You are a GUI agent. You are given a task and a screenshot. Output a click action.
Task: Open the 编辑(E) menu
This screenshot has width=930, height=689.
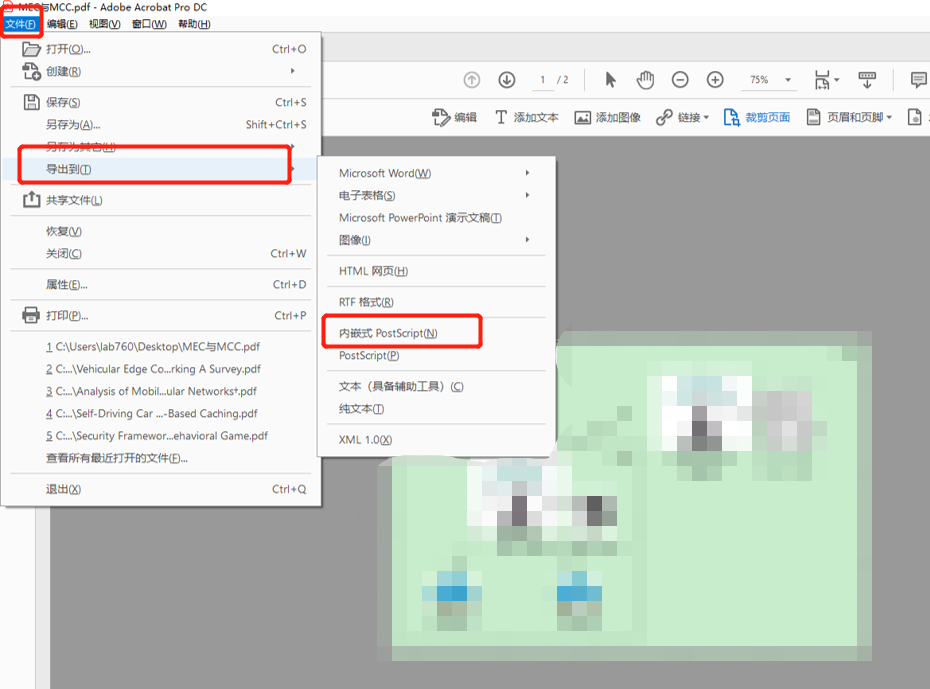pos(62,24)
